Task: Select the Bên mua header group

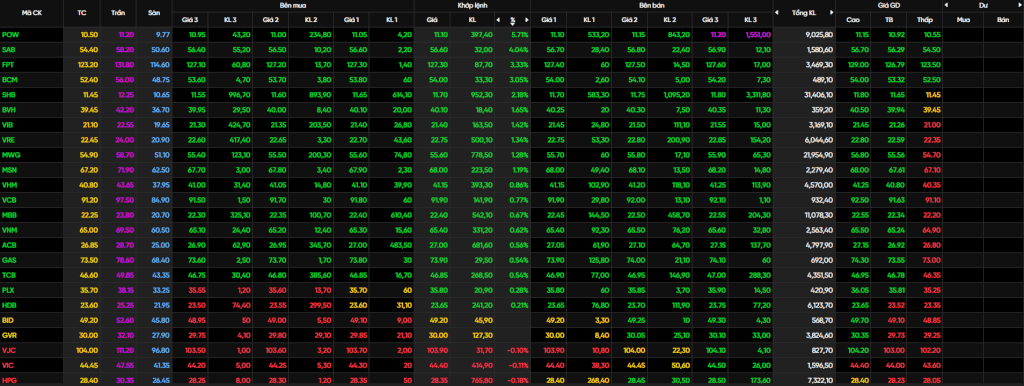Action: [293, 5]
